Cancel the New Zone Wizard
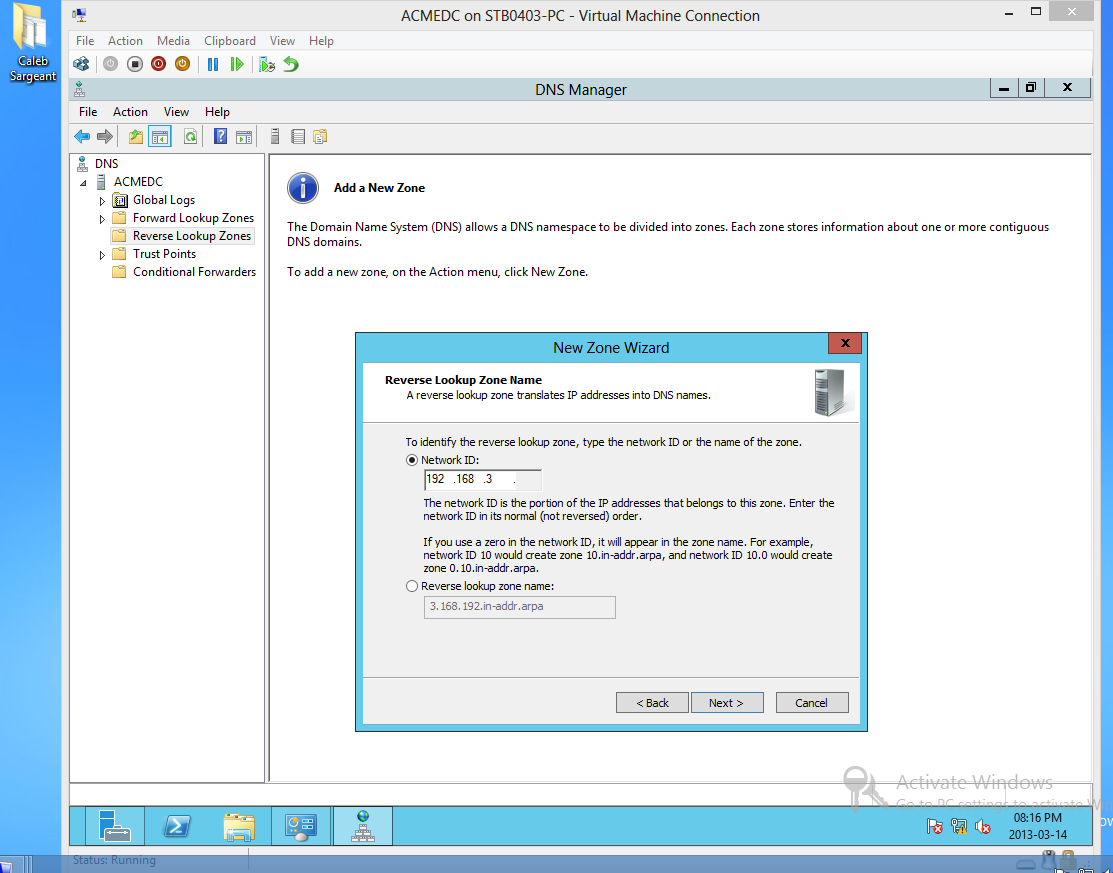 [x=812, y=703]
